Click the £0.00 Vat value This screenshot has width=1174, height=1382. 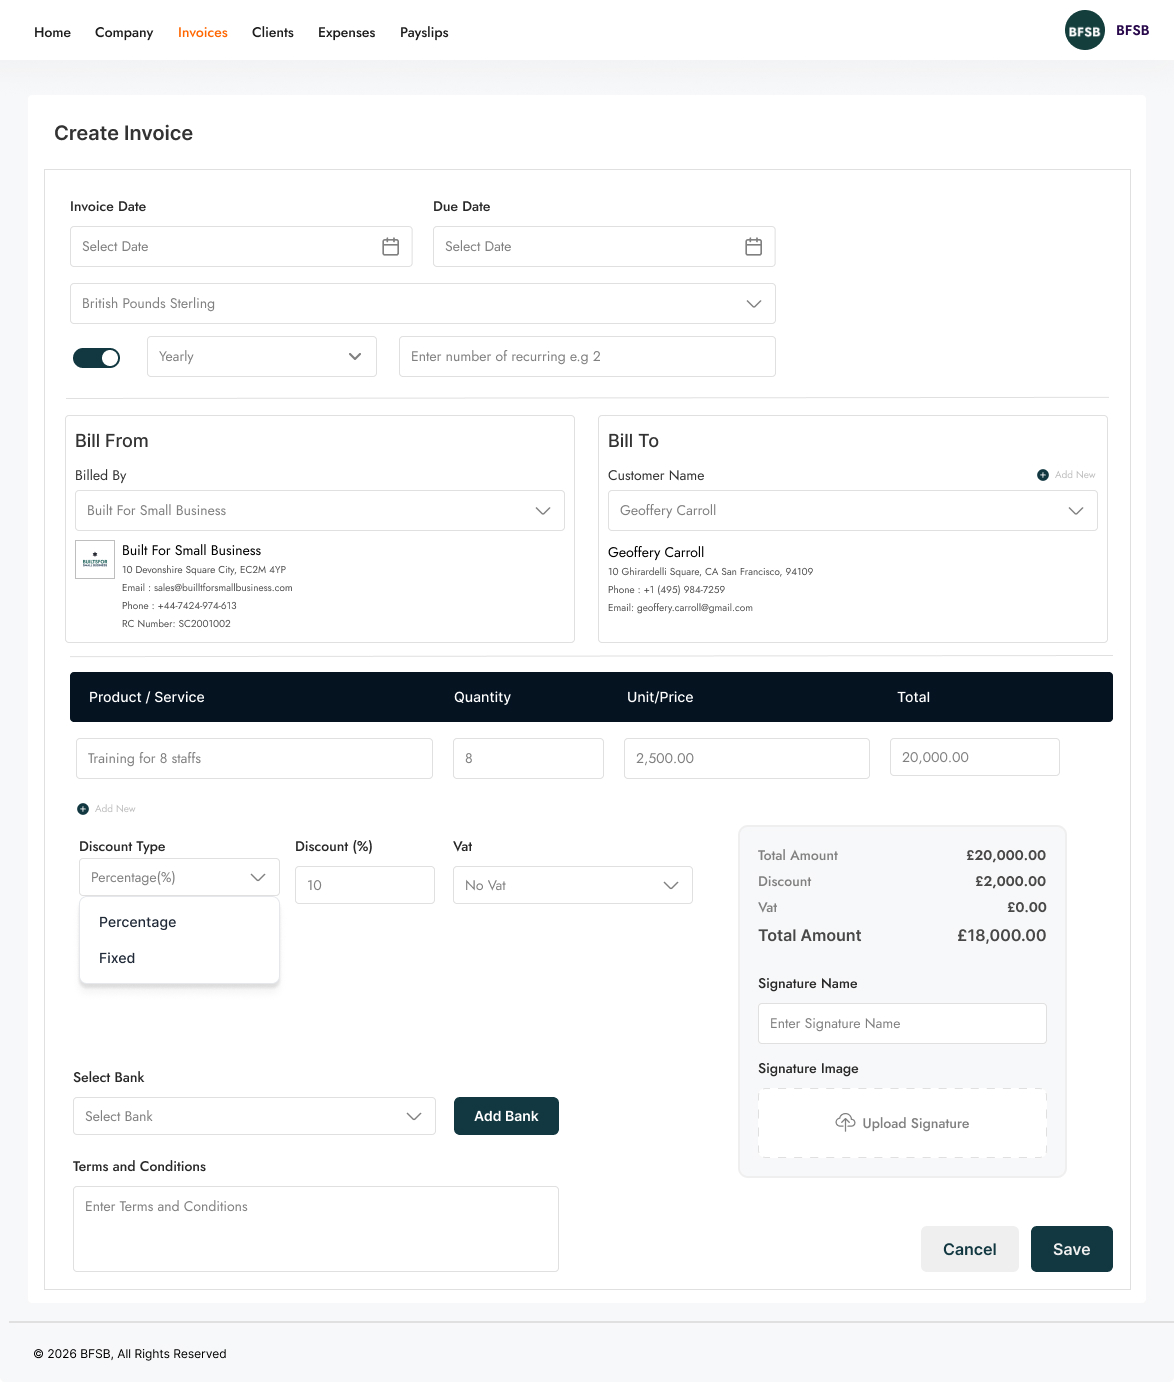1027,907
